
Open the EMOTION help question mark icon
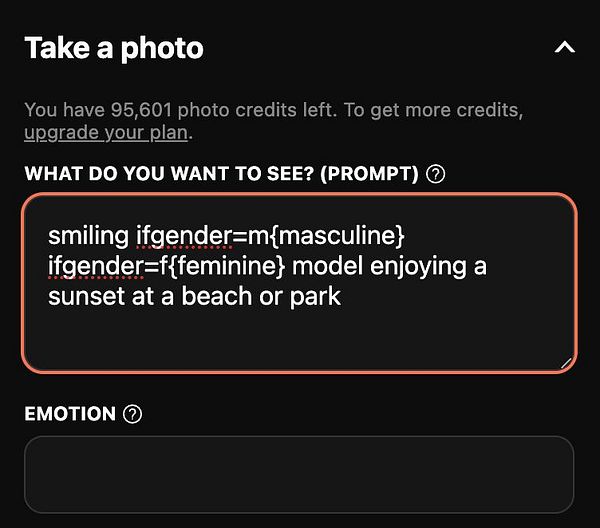(132, 414)
